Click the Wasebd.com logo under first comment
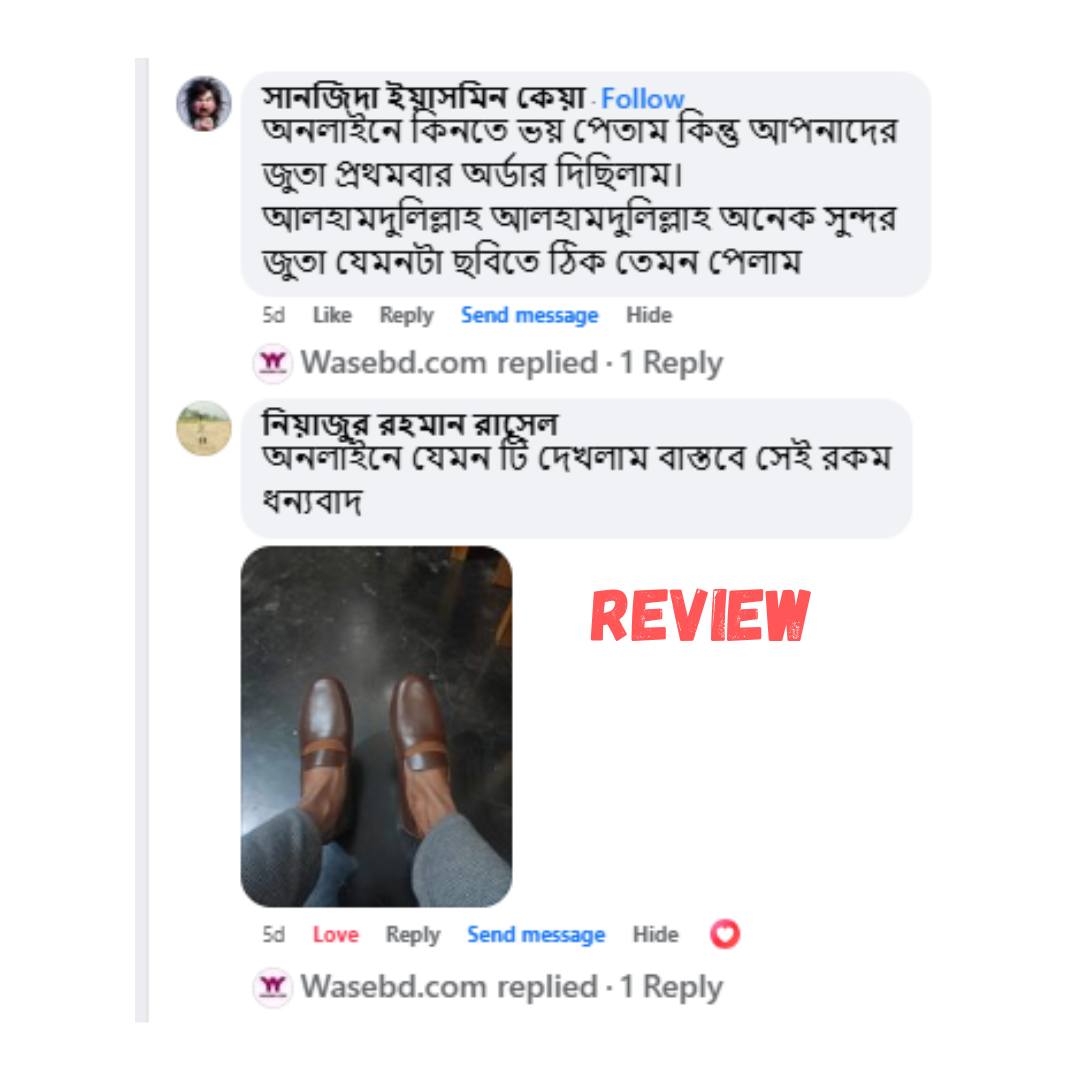The height and width of the screenshot is (1080, 1080). coord(273,363)
